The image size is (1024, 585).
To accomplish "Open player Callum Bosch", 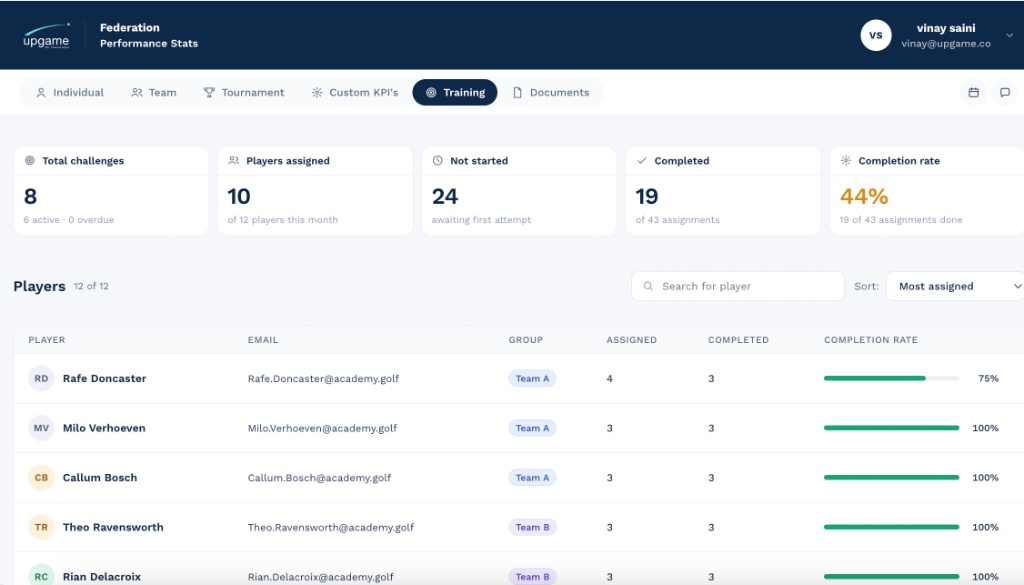I will (100, 478).
